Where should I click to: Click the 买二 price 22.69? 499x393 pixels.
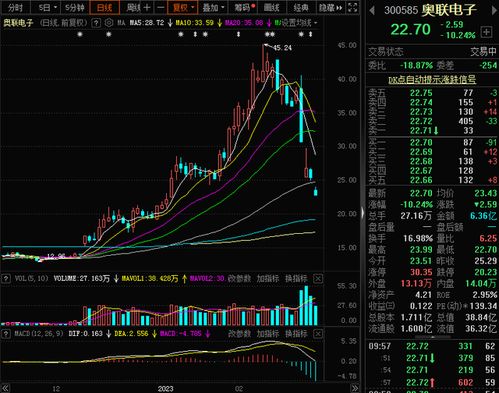pyautogui.click(x=421, y=152)
